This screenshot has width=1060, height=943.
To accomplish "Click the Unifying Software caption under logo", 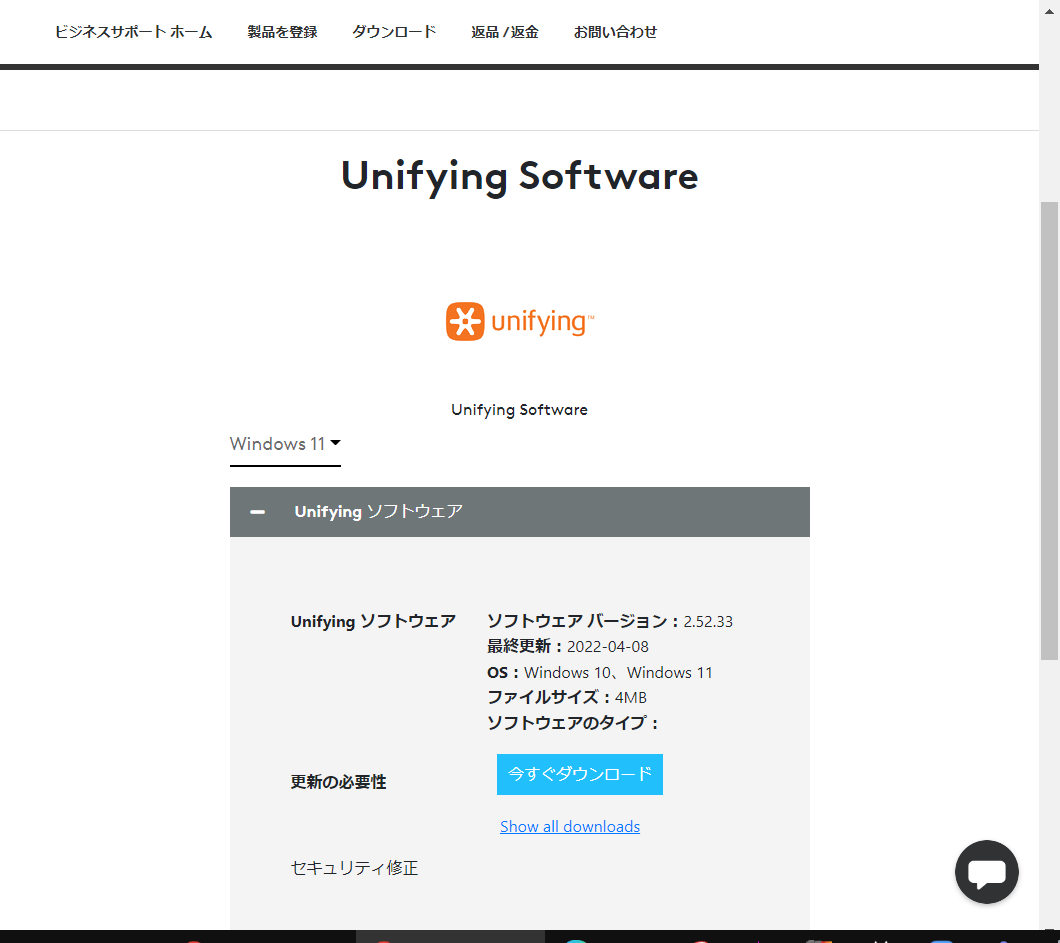I will point(519,410).
